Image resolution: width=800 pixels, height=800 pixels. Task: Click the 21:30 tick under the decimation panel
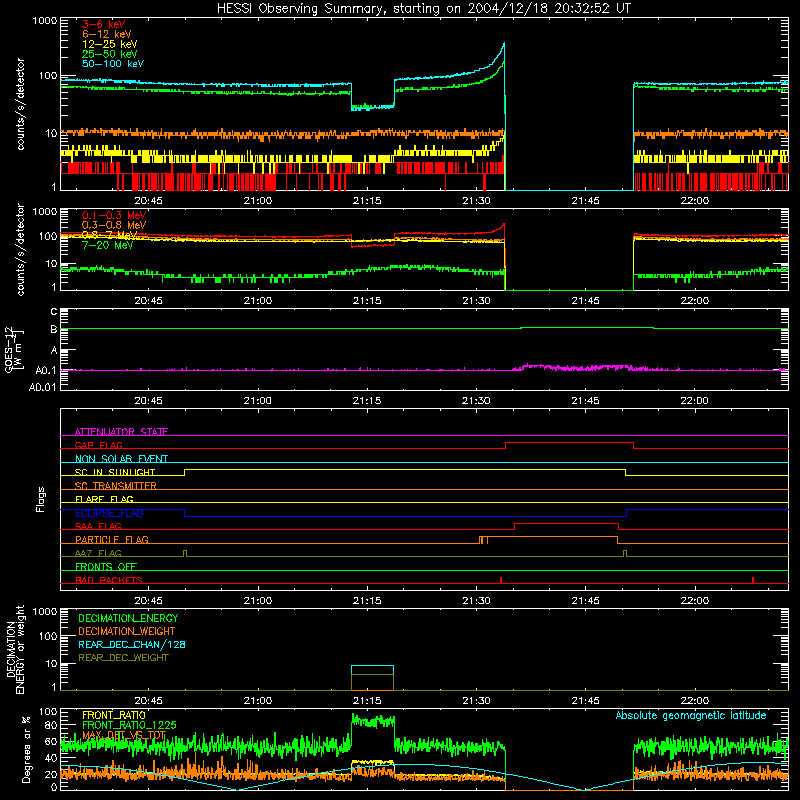coord(476,701)
